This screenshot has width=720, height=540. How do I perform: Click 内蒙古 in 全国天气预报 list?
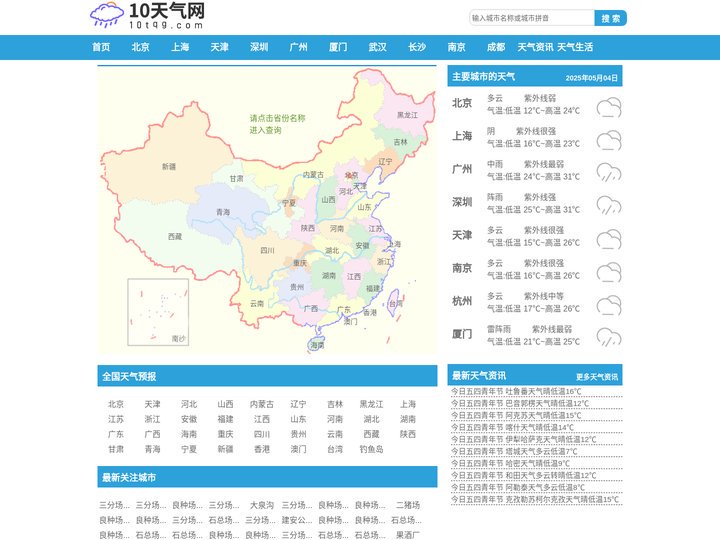262,404
